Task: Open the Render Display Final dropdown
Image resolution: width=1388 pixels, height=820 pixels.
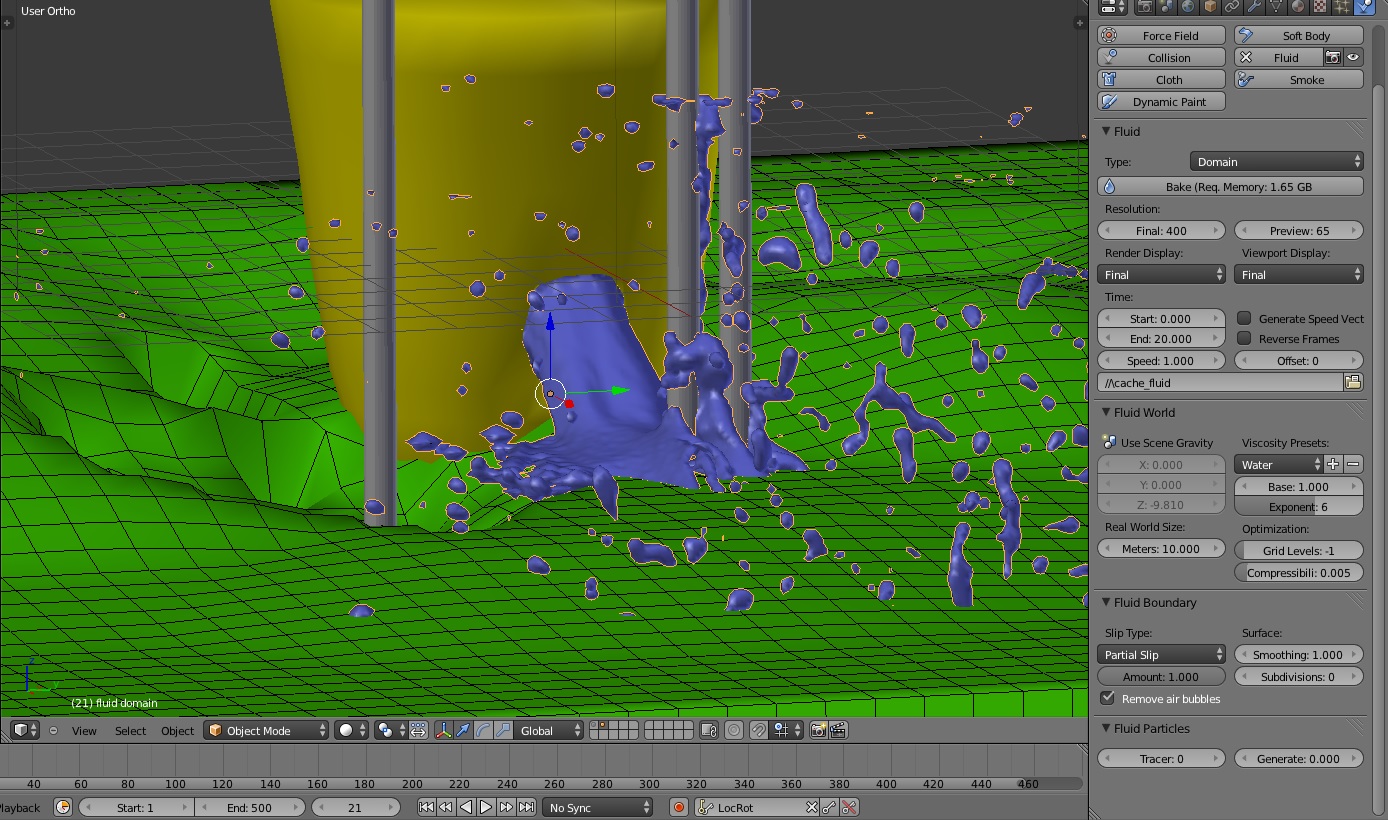Action: [1161, 274]
